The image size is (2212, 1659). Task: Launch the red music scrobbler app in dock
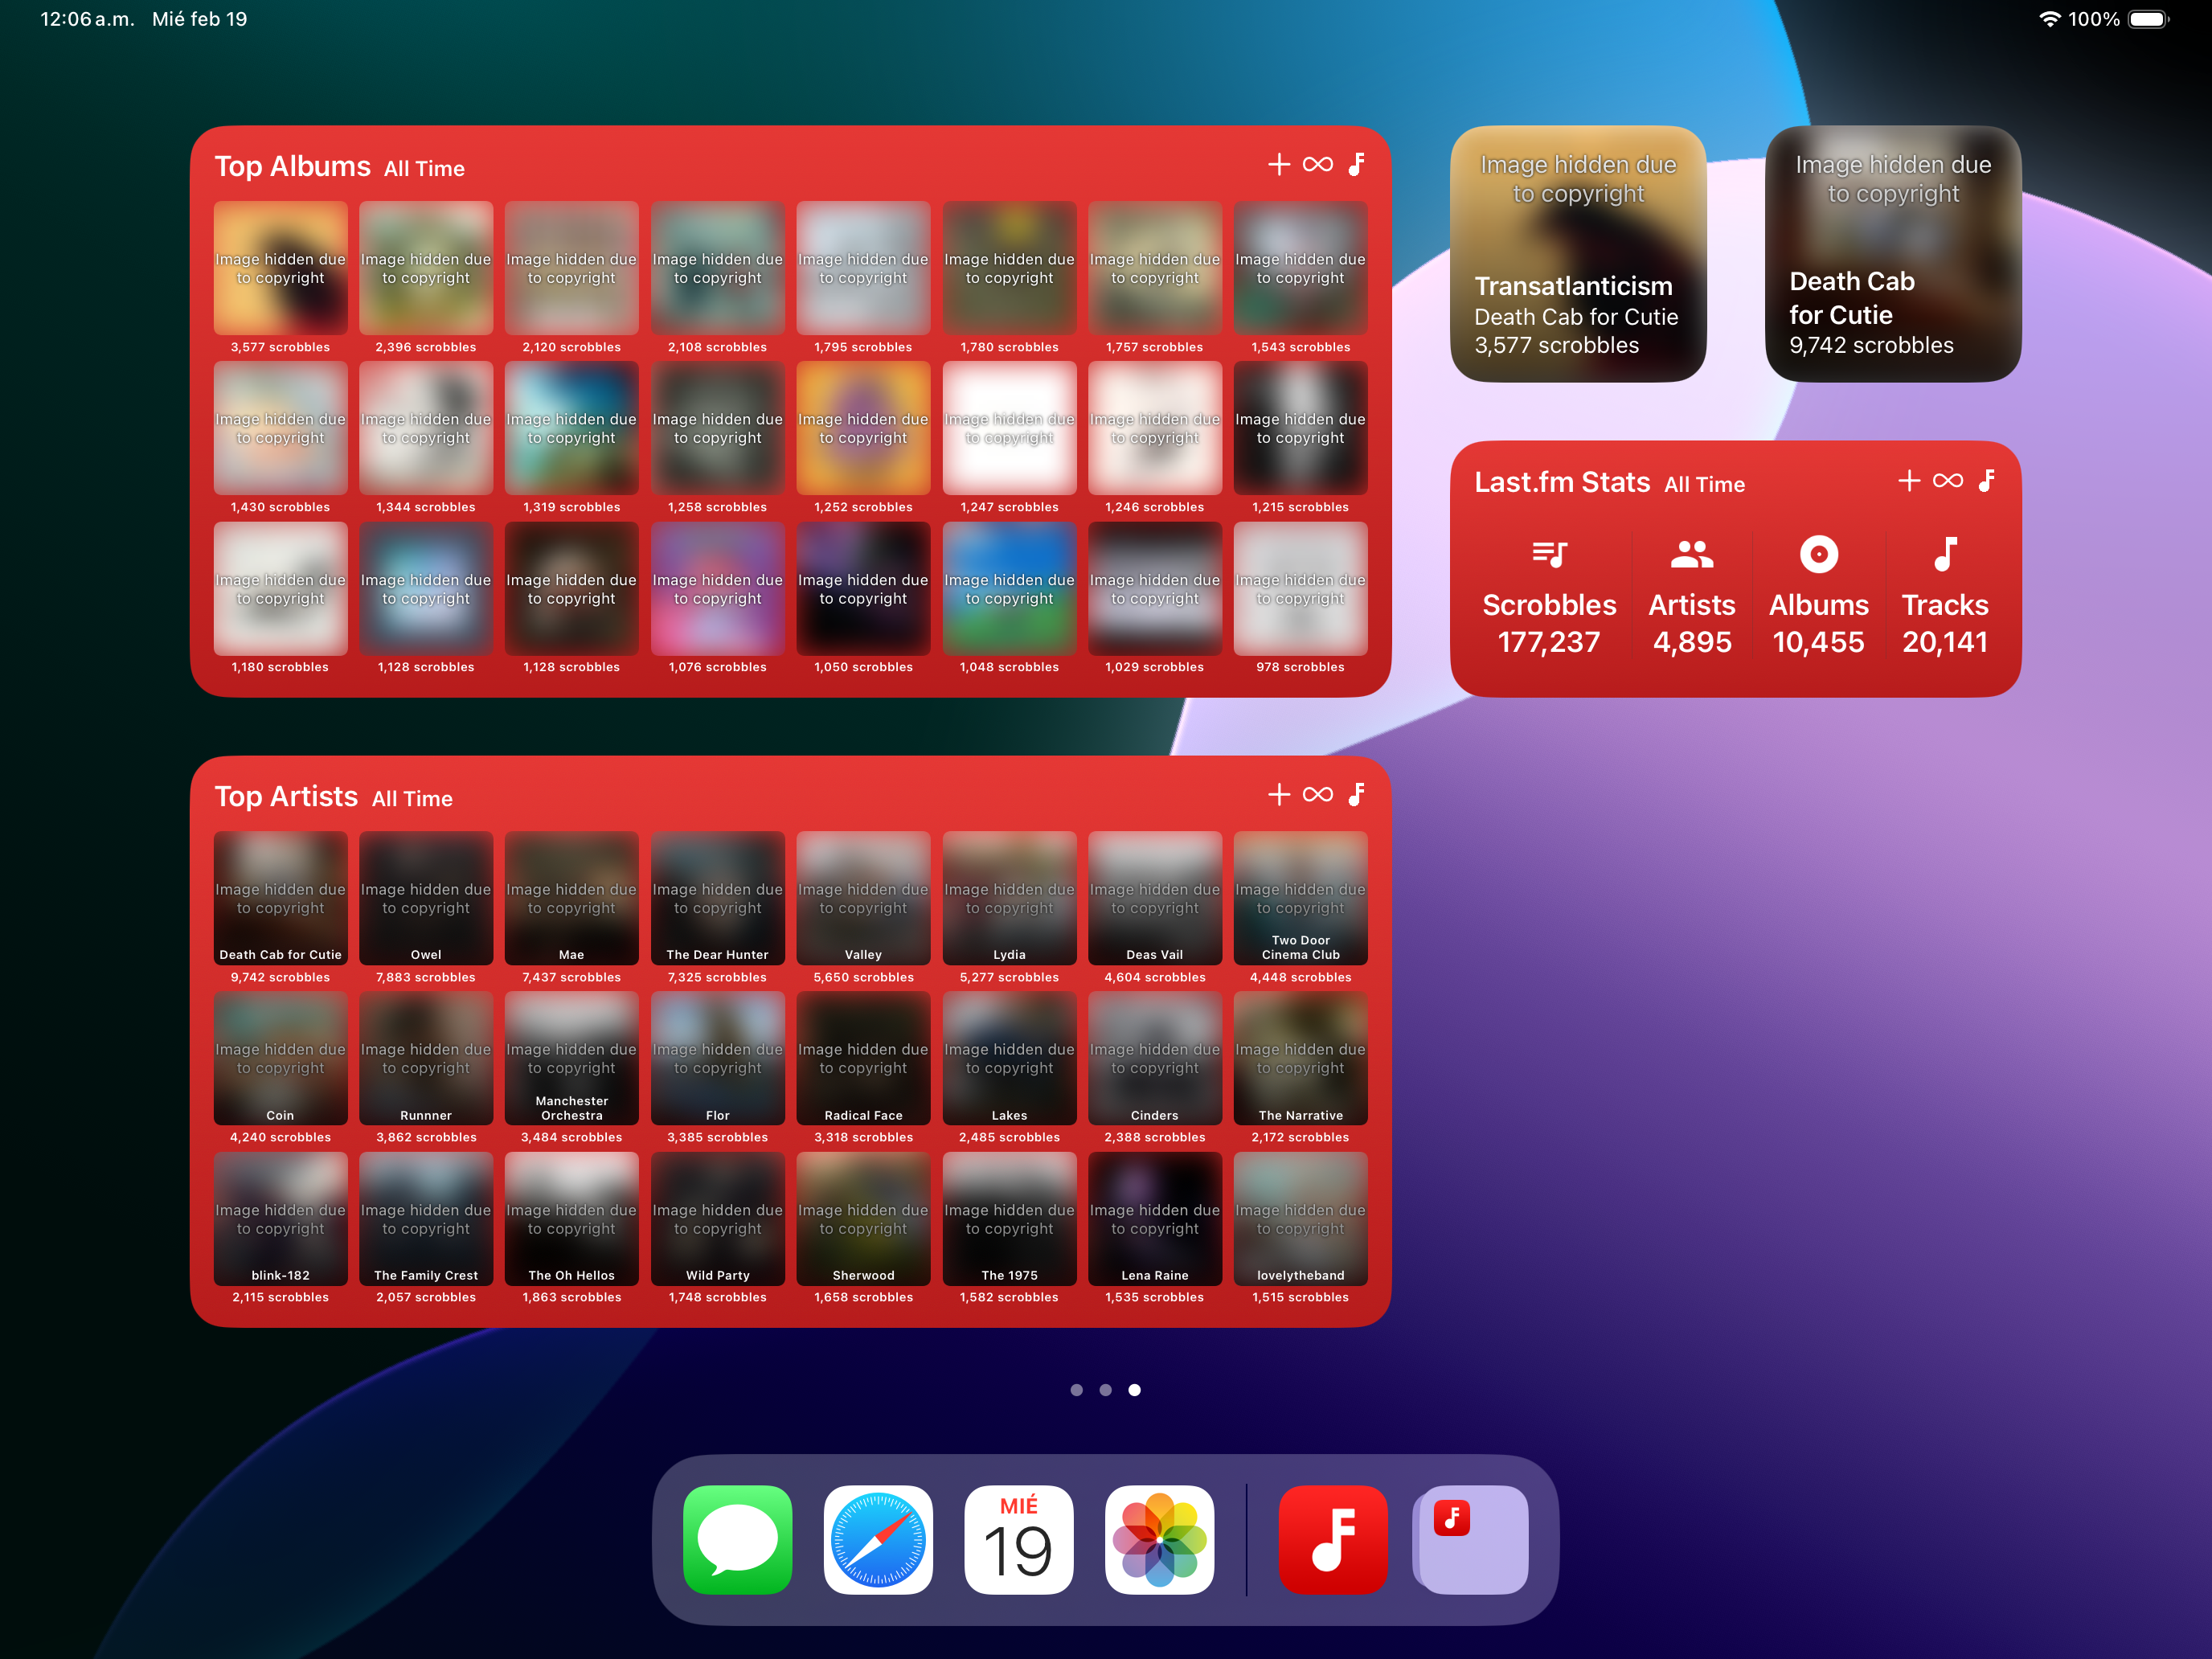pyautogui.click(x=1333, y=1539)
